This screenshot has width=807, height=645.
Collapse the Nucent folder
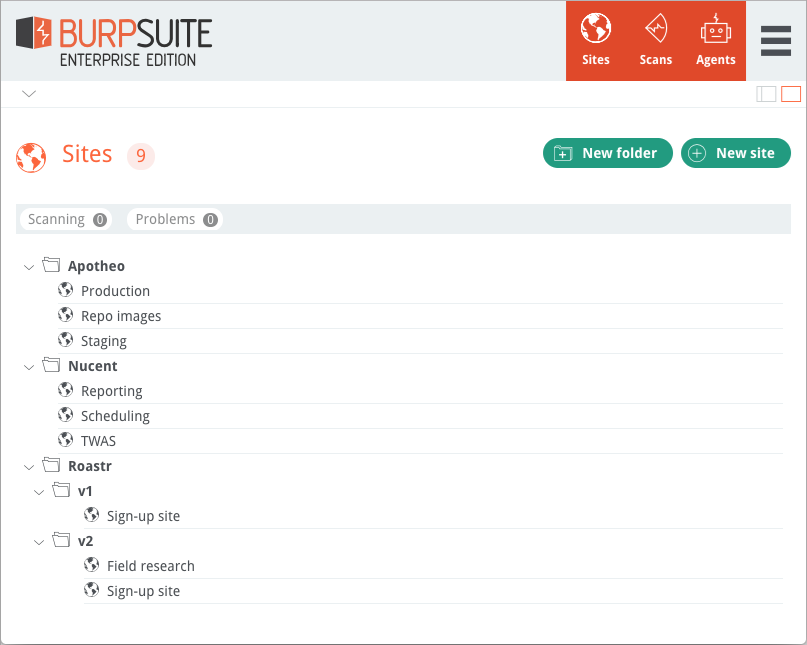point(29,367)
